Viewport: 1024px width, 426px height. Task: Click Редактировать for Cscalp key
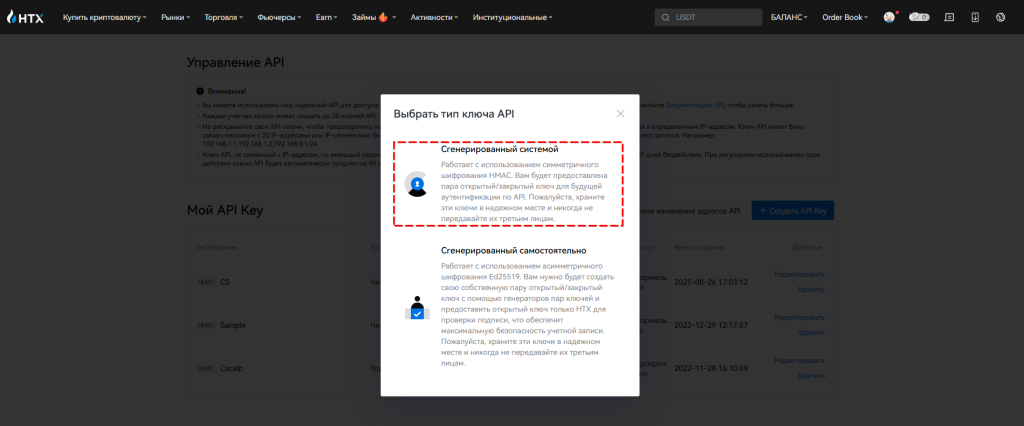click(x=799, y=360)
